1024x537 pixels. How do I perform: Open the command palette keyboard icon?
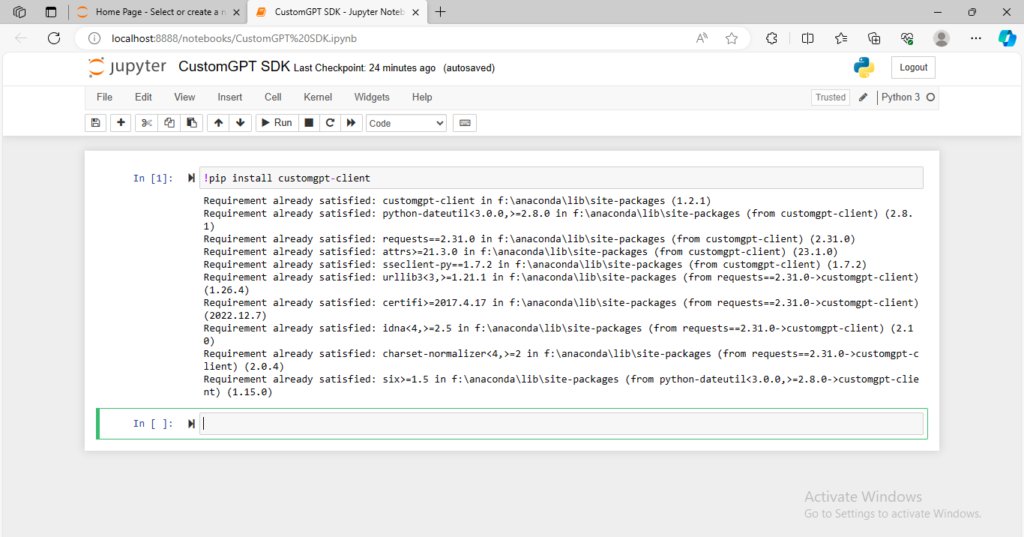pyautogui.click(x=463, y=123)
